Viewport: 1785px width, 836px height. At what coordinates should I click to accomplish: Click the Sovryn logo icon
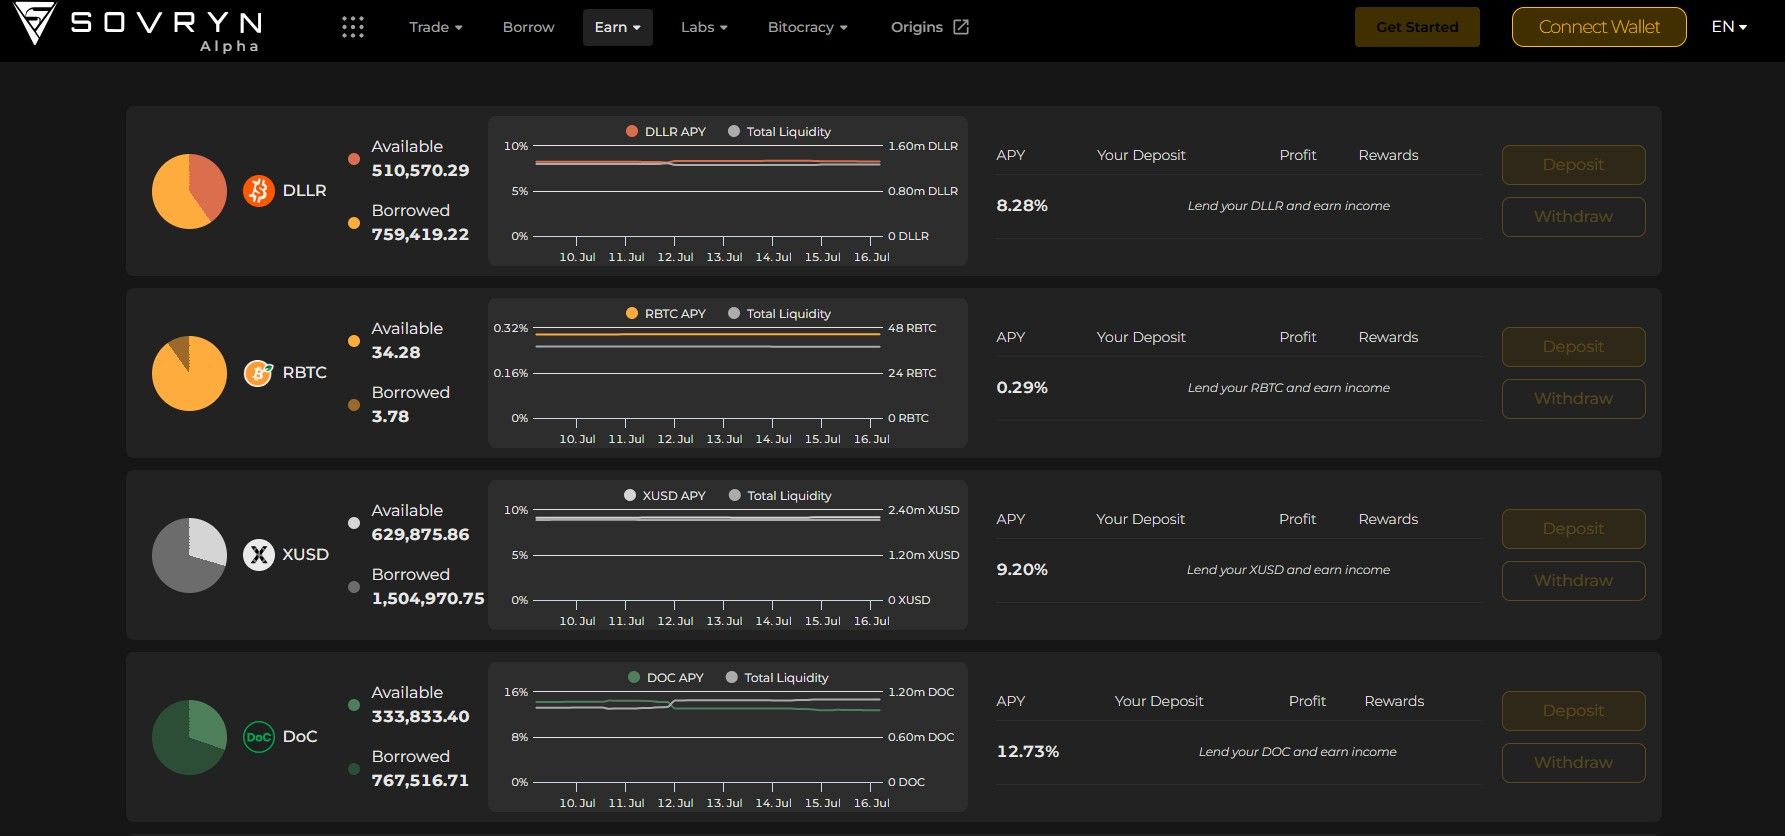coord(36,24)
